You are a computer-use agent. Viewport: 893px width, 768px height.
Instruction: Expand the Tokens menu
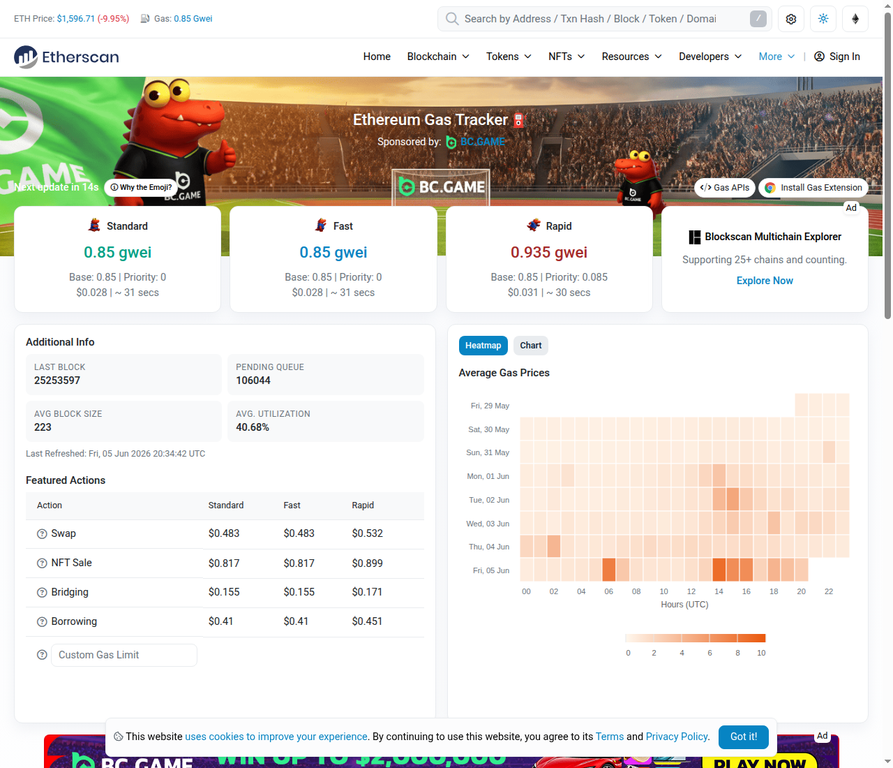click(509, 56)
